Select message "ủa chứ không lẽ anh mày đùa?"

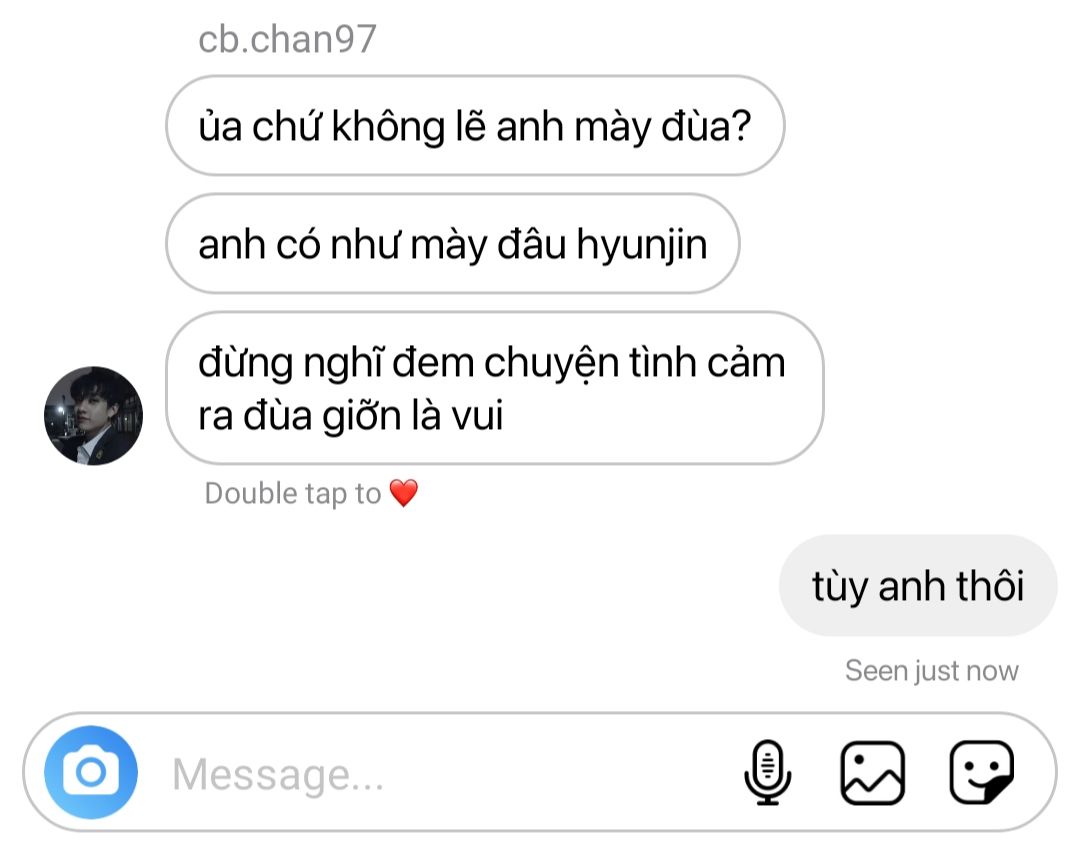tap(475, 125)
